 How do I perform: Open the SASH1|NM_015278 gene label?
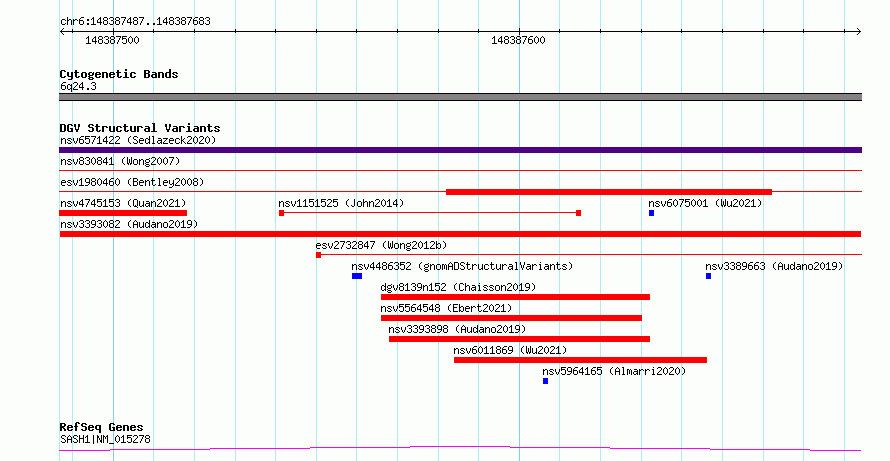[105, 439]
